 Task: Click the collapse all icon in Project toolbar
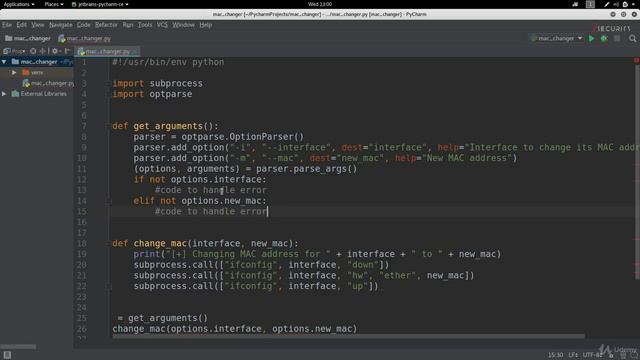tap(42, 51)
